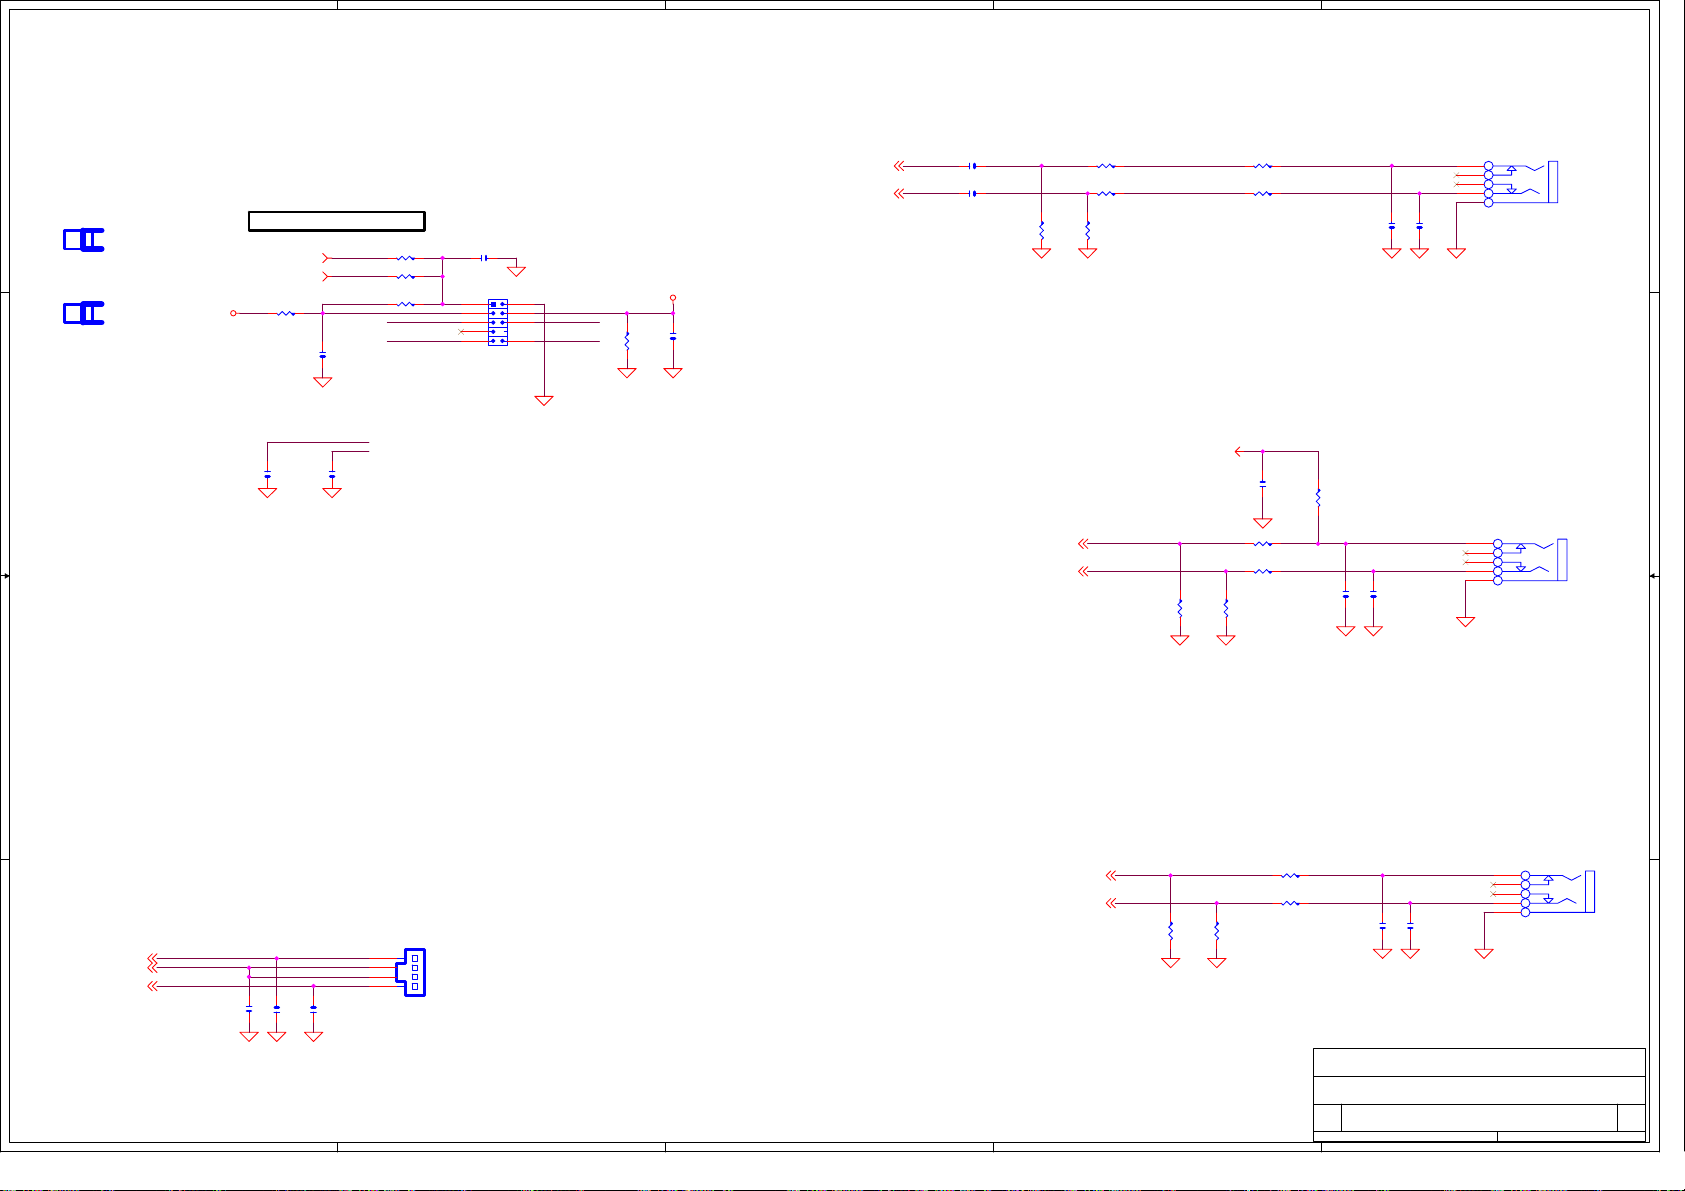Screen dimensions: 1685x1191
Task: Select the blue 4-pin connector at bottom left
Action: pyautogui.click(x=414, y=972)
